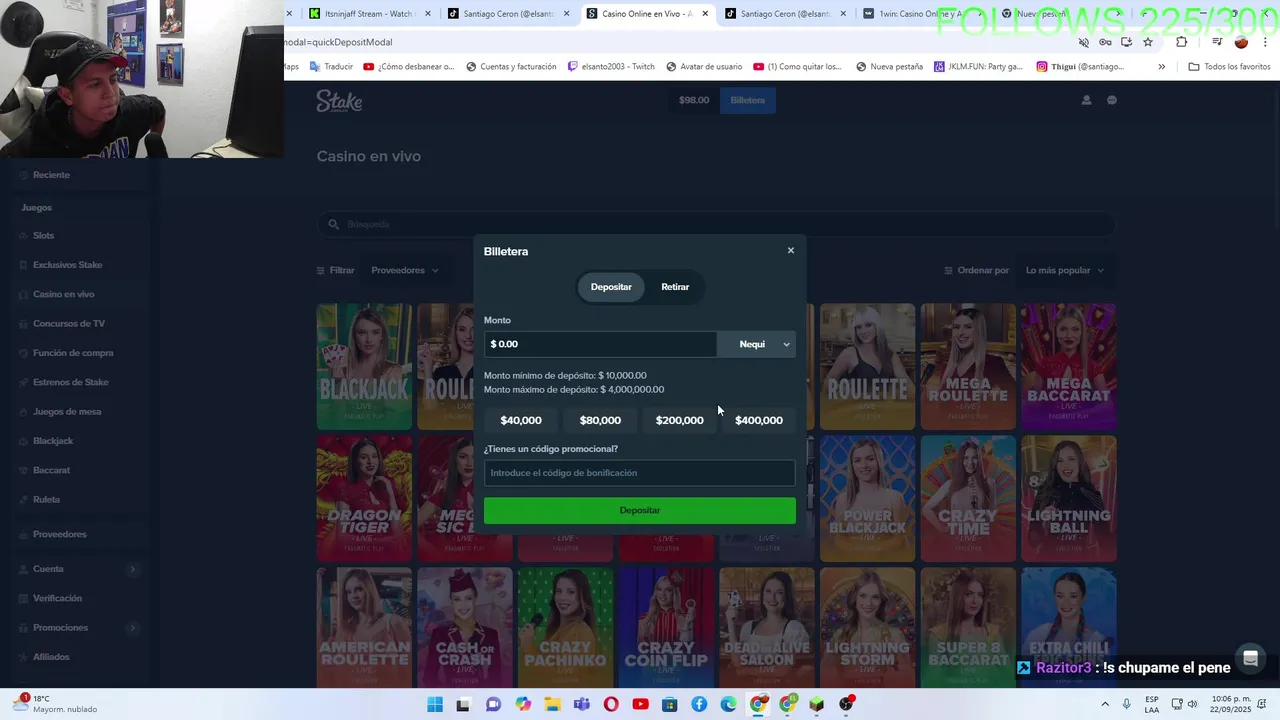Viewport: 1280px width, 720px height.
Task: Choose the $400,000 quick amount
Action: point(759,420)
